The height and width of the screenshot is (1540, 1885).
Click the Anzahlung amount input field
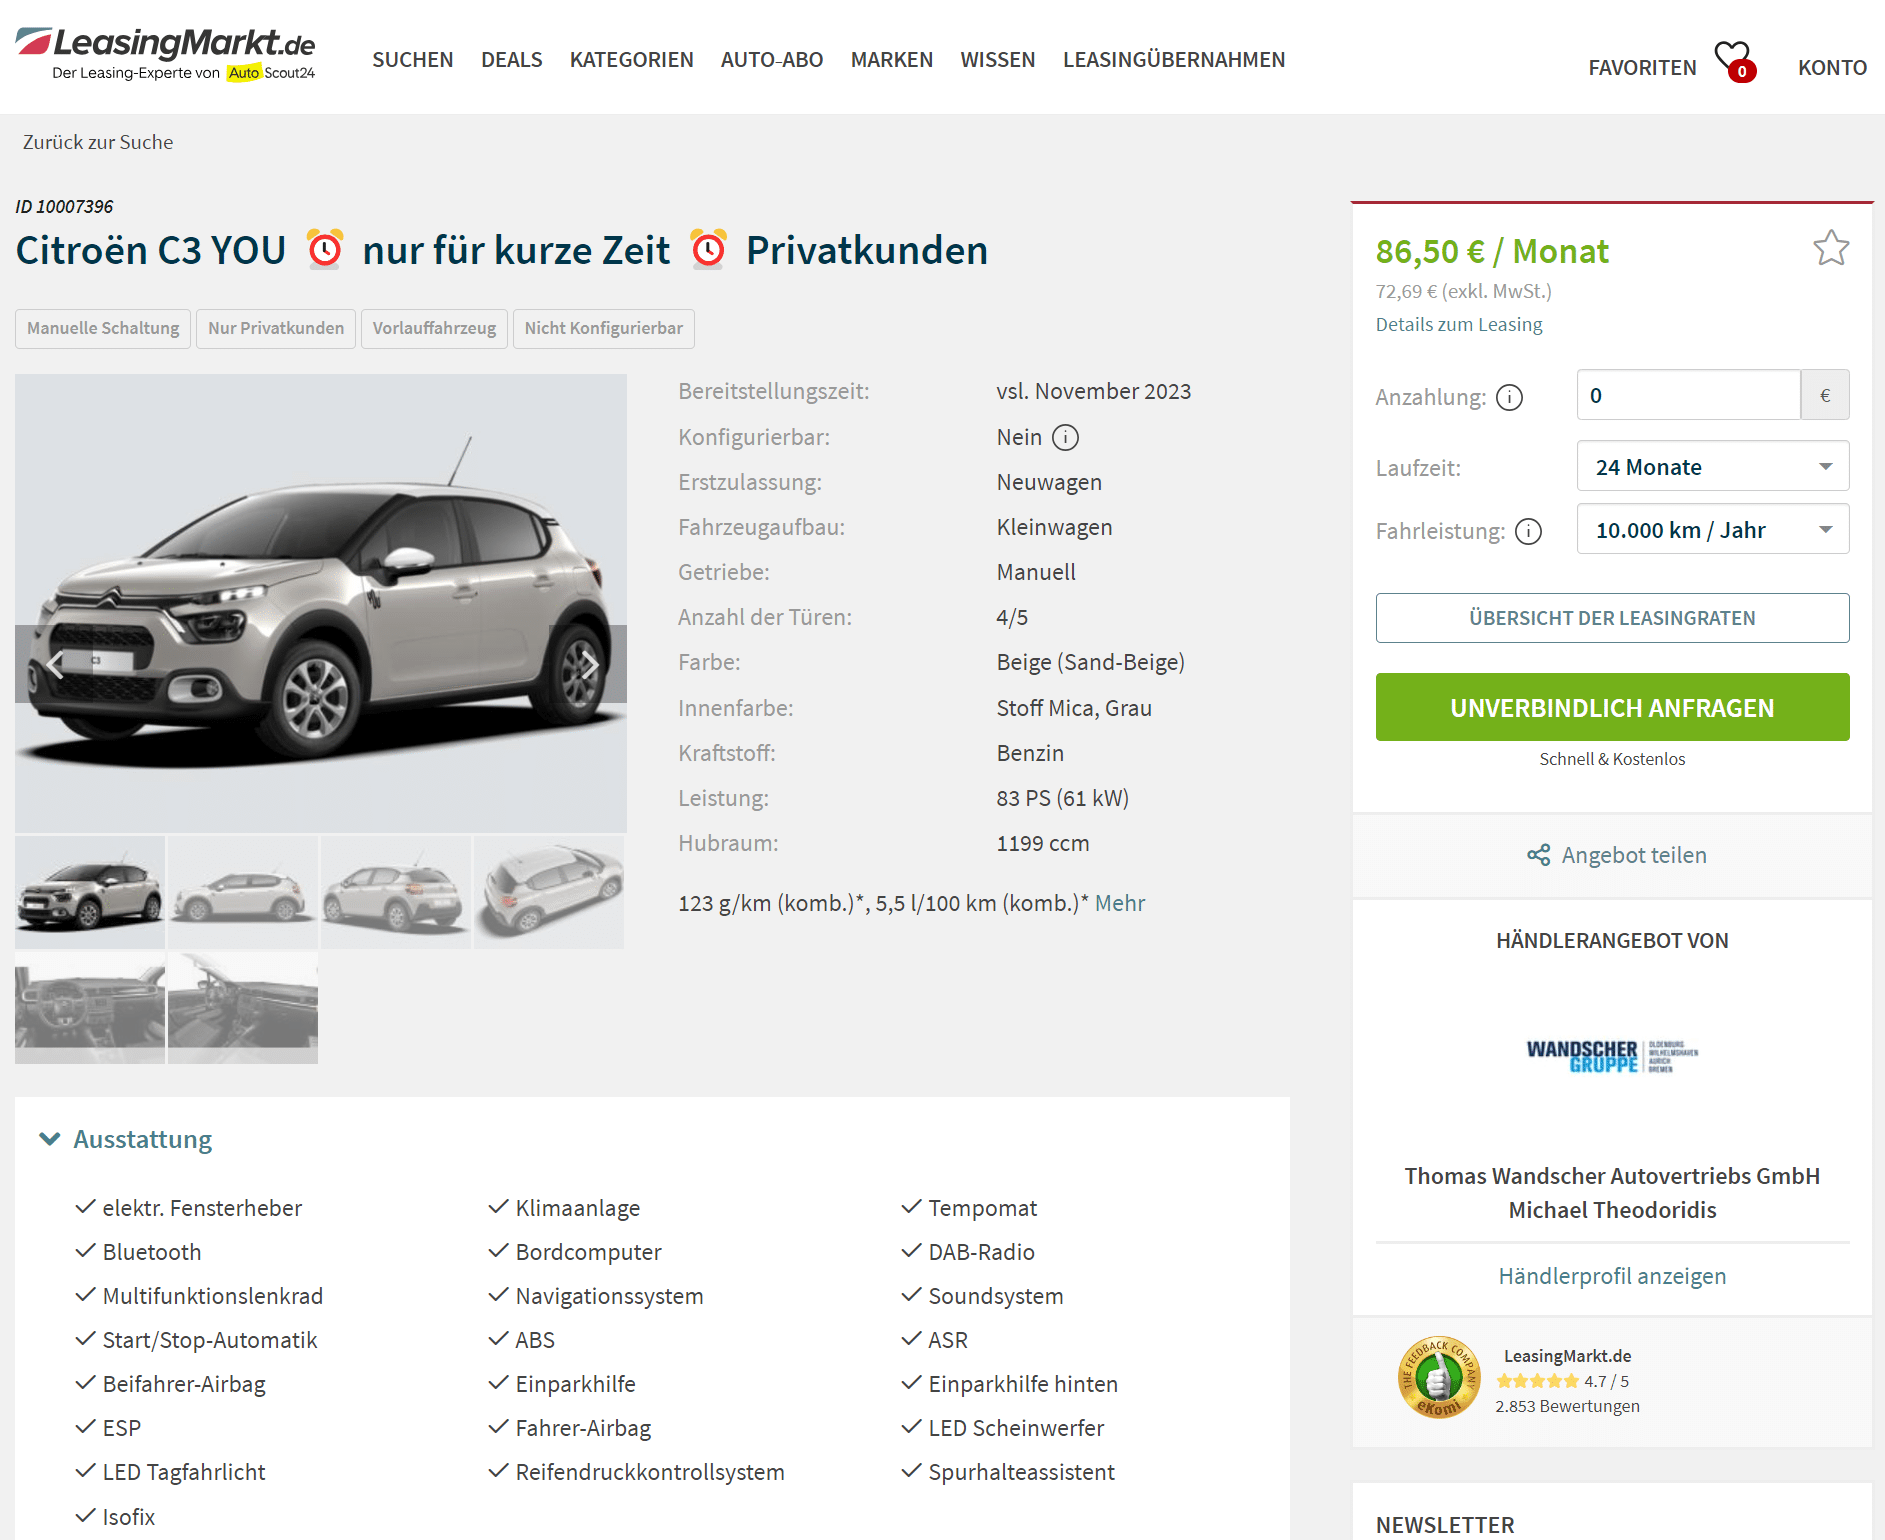[x=1688, y=395]
